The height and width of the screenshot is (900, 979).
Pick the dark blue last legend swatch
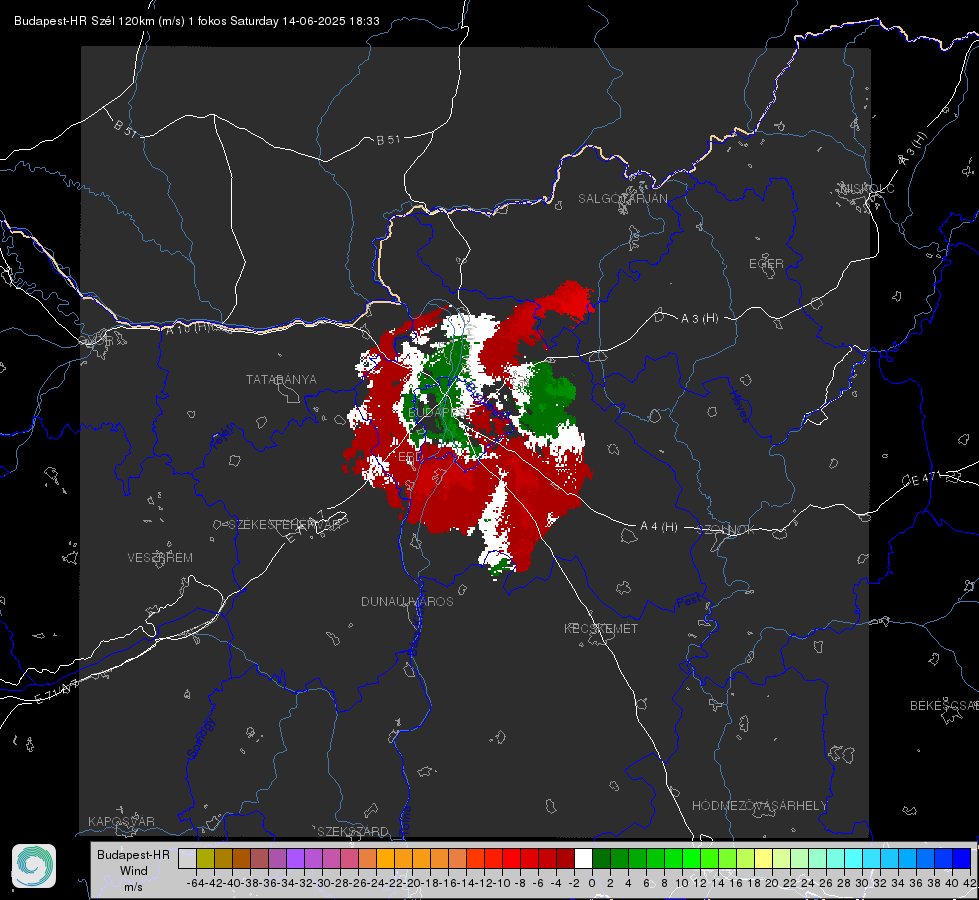click(x=962, y=858)
